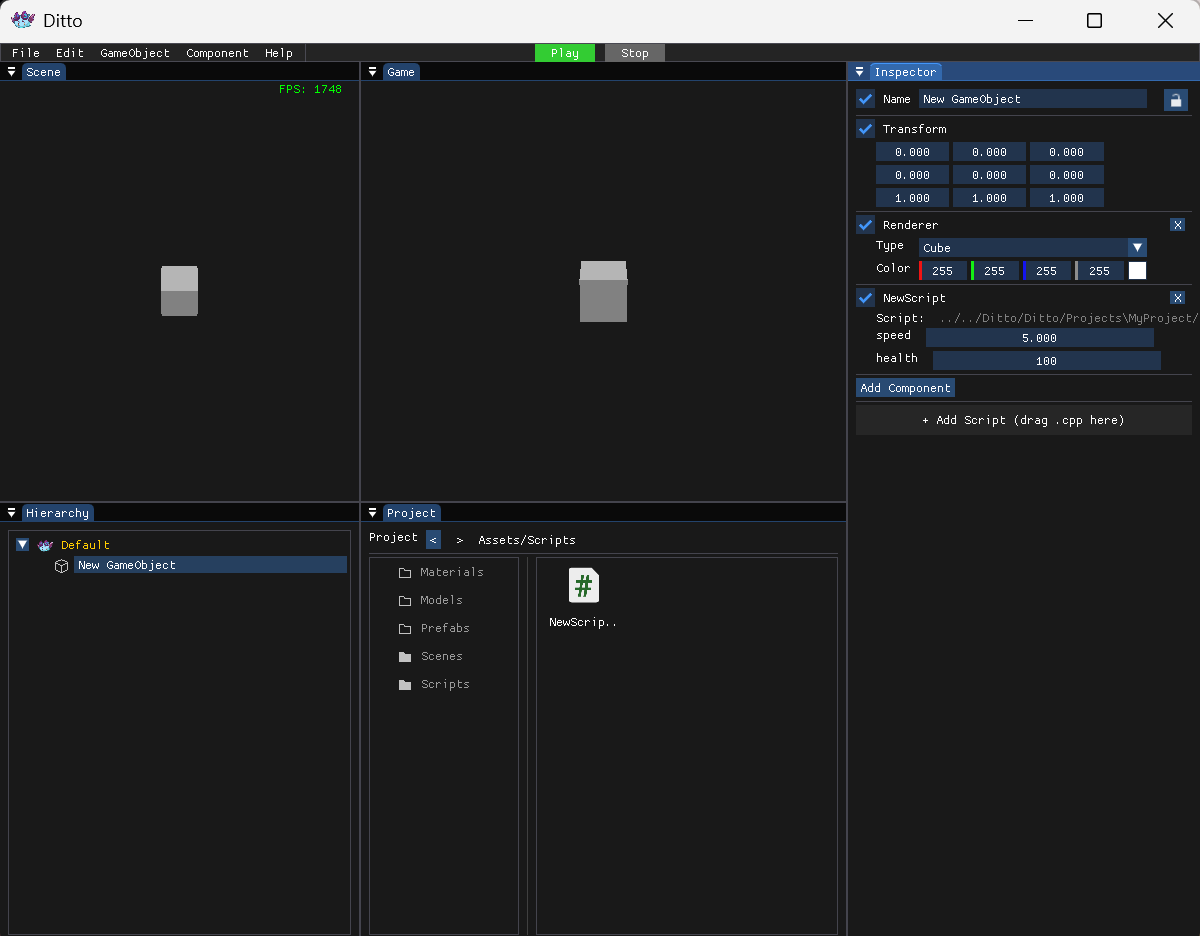This screenshot has height=936, width=1200.
Task: Toggle the GameObject active checkbox beside Name
Action: (x=866, y=99)
